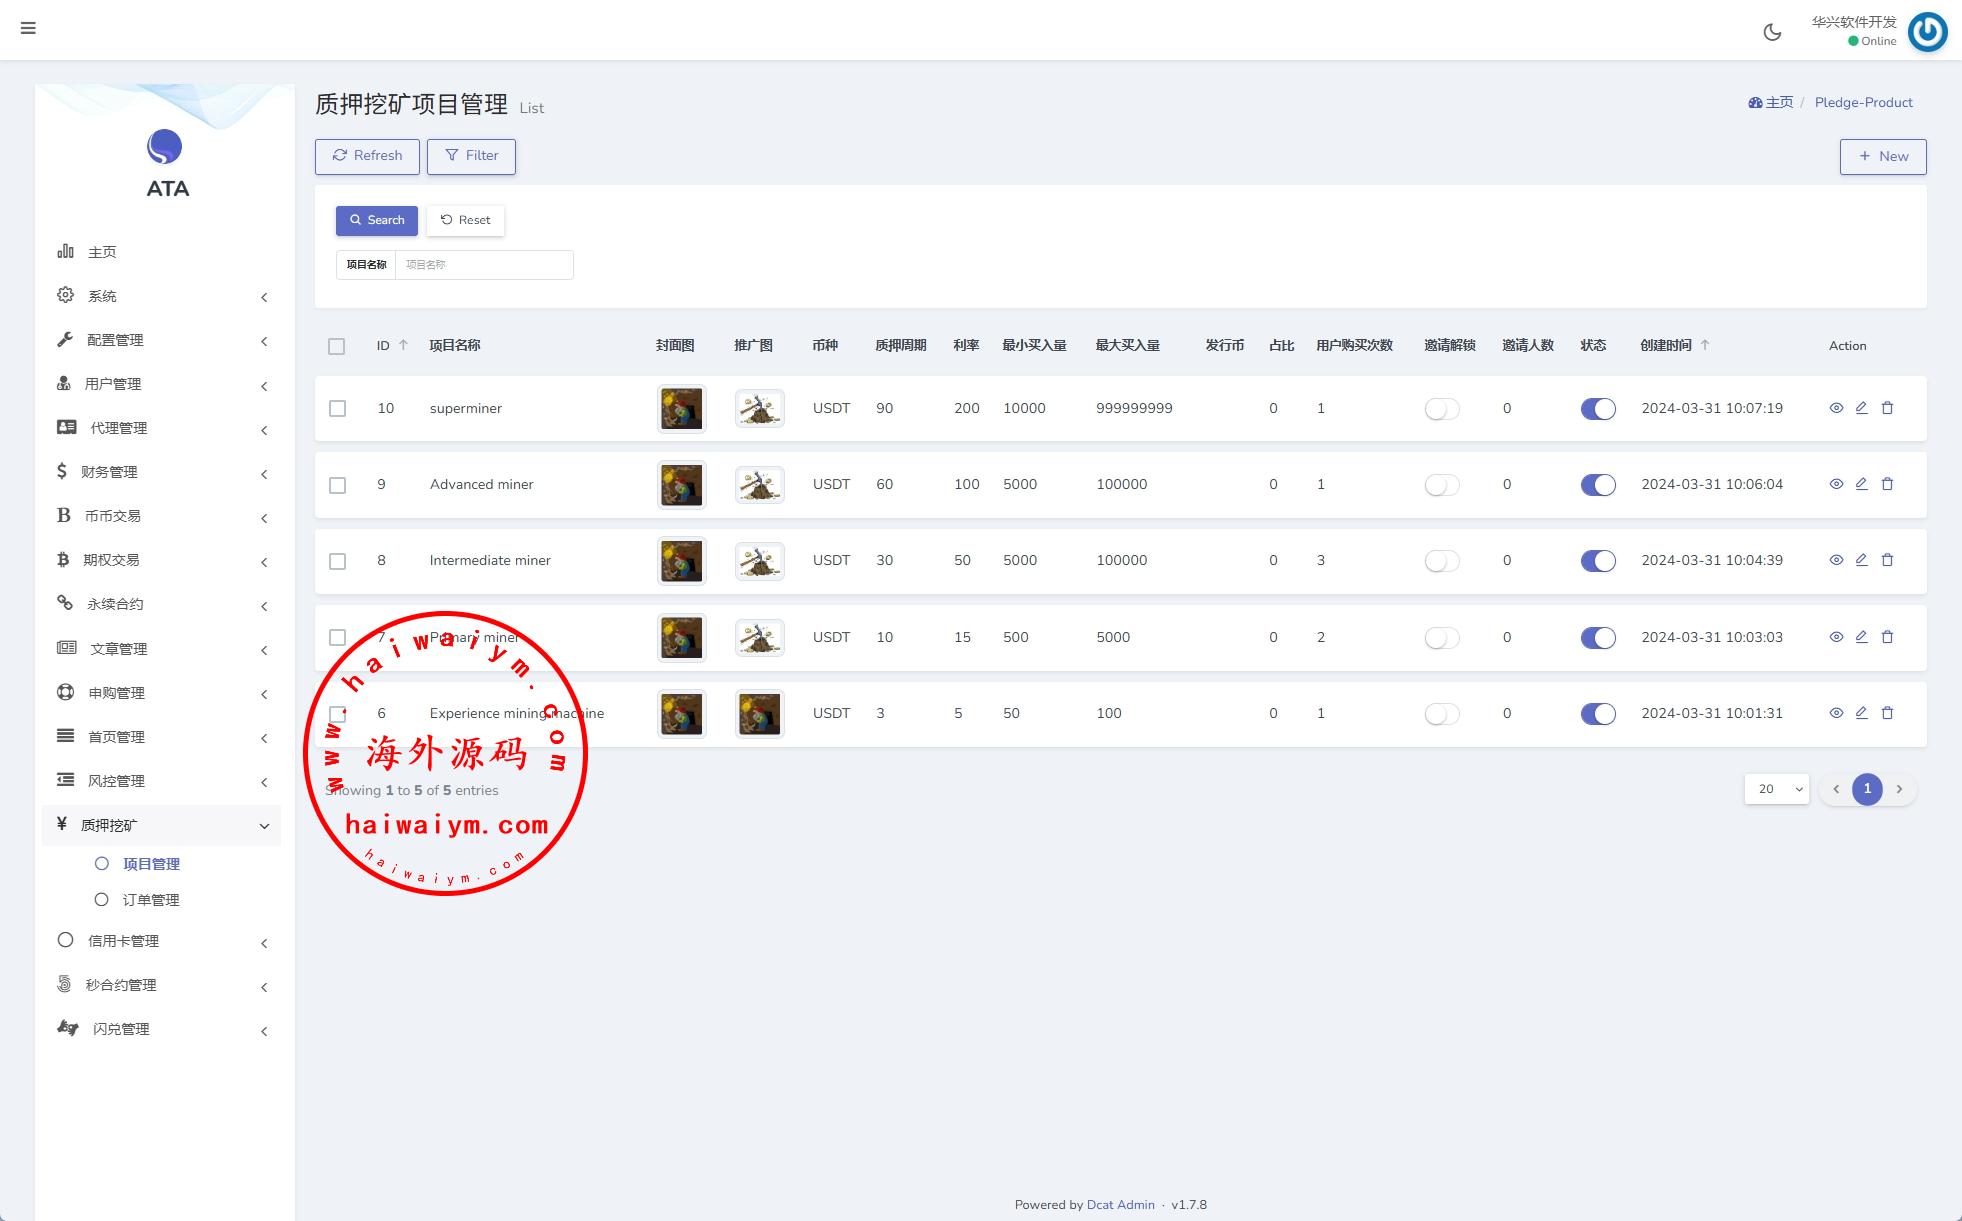The height and width of the screenshot is (1221, 1962).
Task: Click the Dcat Admin footer link
Action: (x=1120, y=1204)
